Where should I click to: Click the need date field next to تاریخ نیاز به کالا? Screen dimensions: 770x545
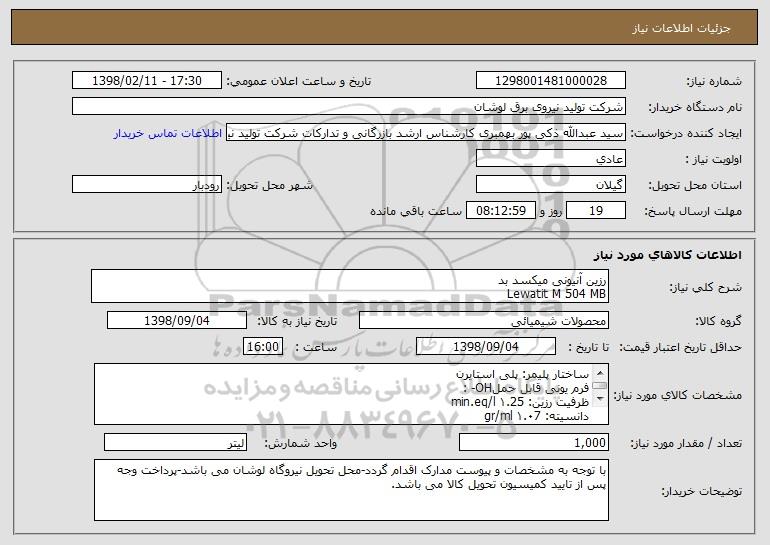pyautogui.click(x=177, y=321)
